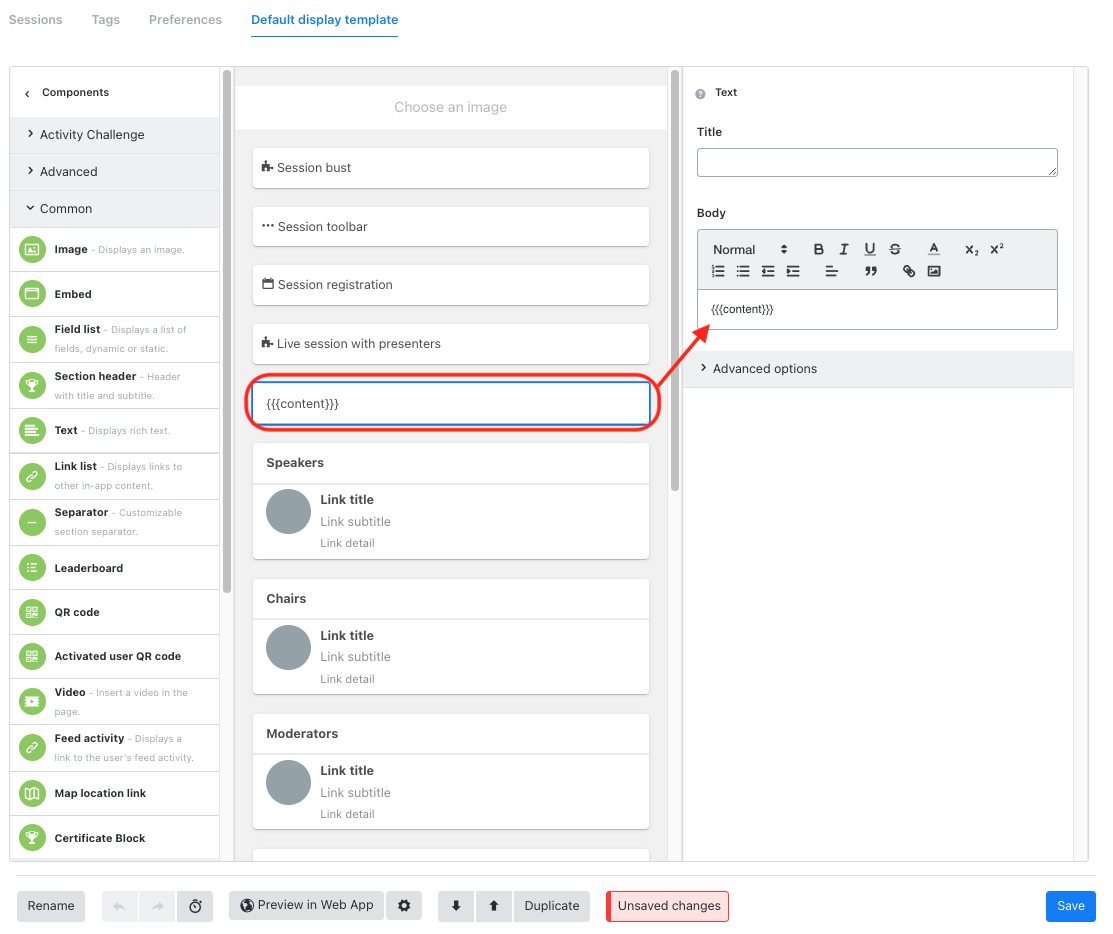Select the Link list component
Image resolution: width=1113 pixels, height=934 pixels.
coord(114,476)
